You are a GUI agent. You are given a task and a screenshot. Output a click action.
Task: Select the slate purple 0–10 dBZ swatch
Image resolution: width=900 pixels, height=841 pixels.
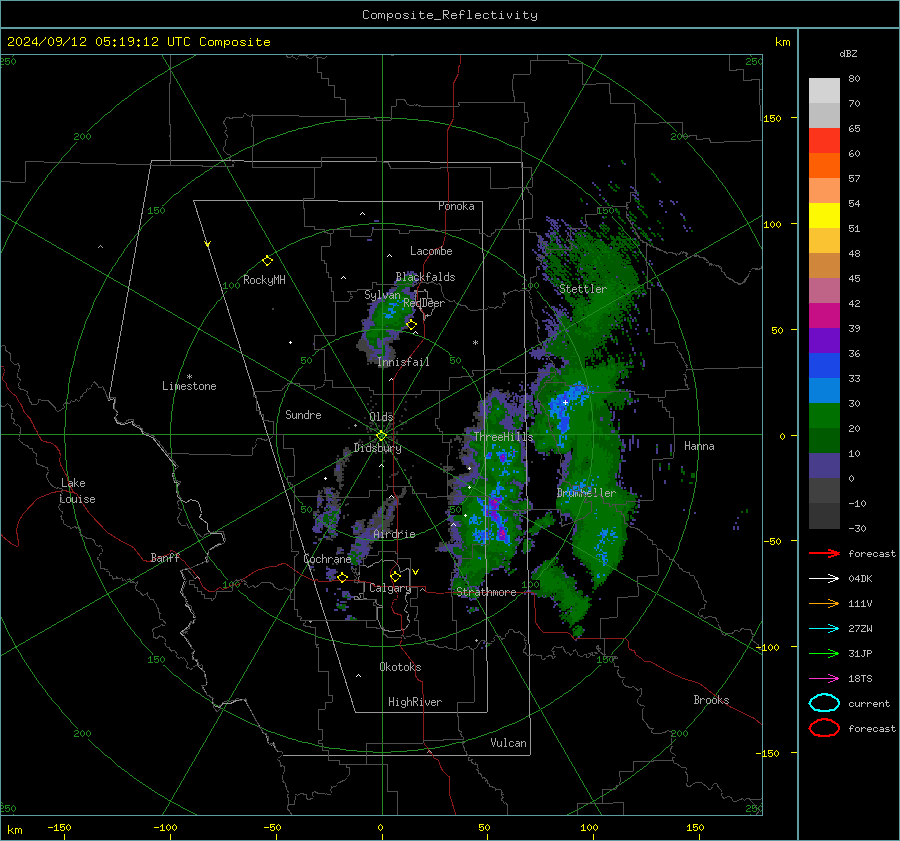tap(824, 466)
